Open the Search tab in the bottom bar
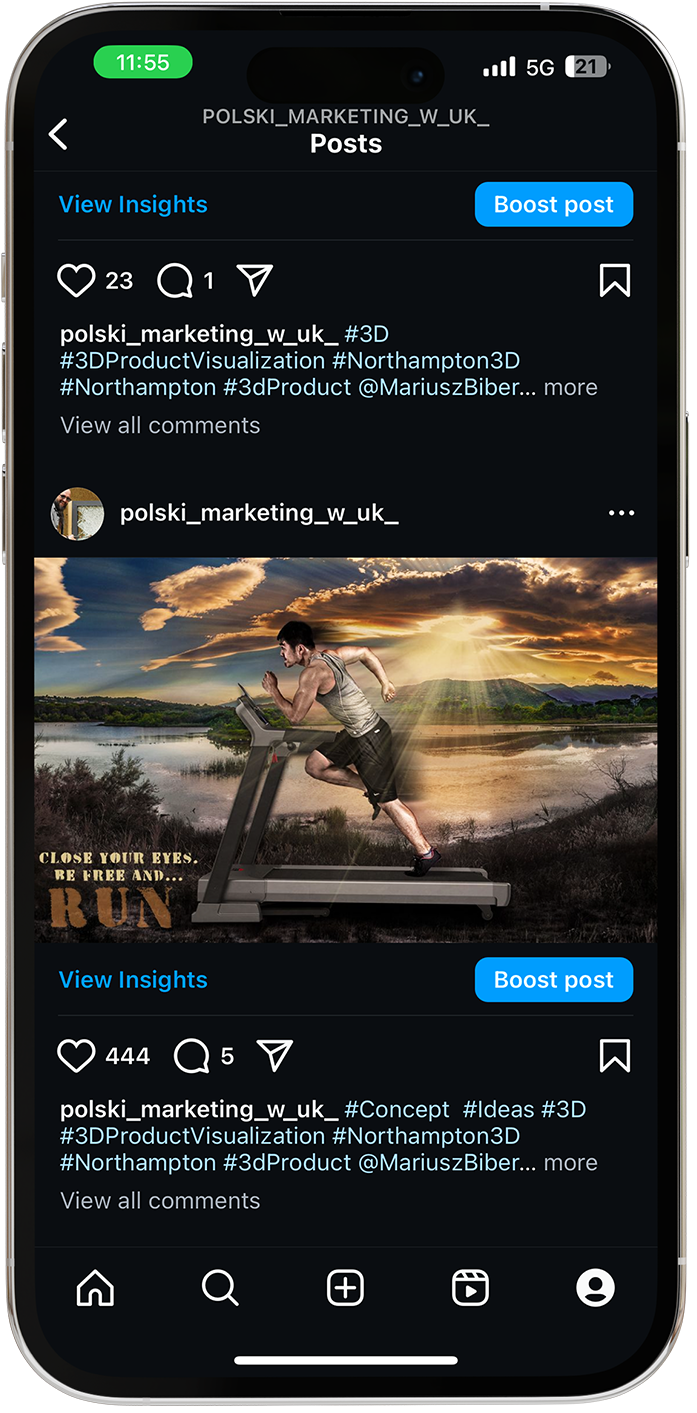Viewport: 697px width, 1413px height. (220, 1288)
